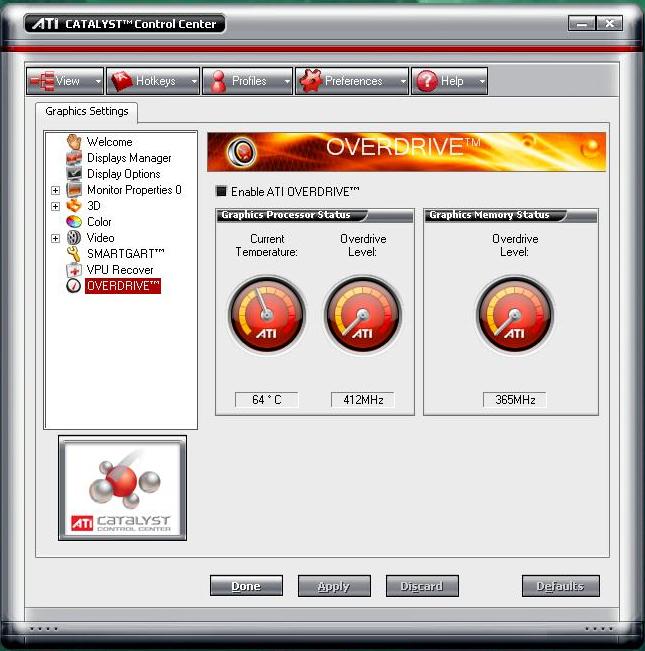Screen dimensions: 645x651
Task: Click the Help question mark icon
Action: pyautogui.click(x=427, y=81)
